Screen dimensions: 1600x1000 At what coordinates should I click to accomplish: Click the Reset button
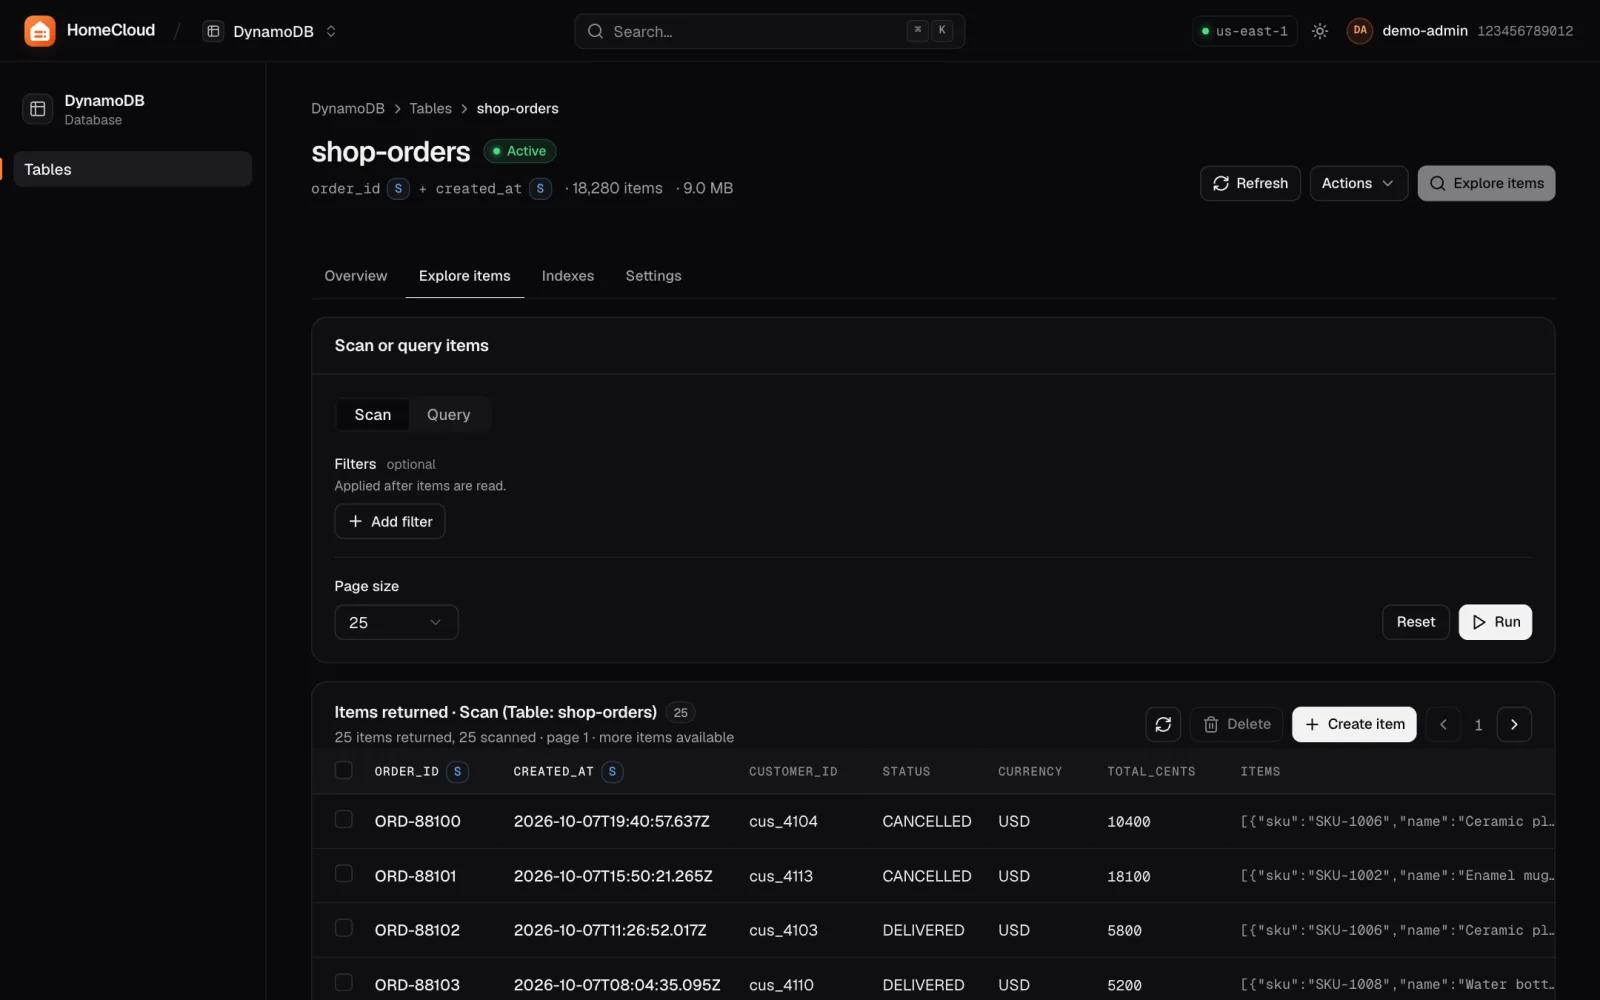click(1415, 622)
